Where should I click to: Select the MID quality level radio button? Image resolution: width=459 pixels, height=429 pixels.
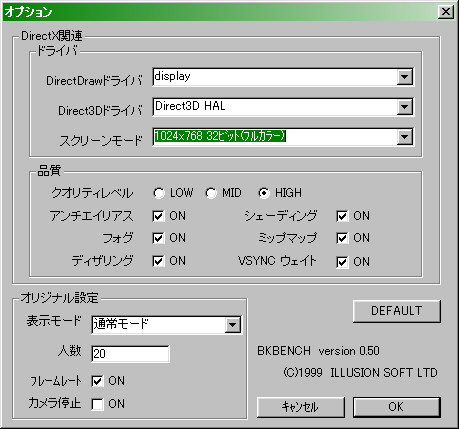click(x=211, y=193)
